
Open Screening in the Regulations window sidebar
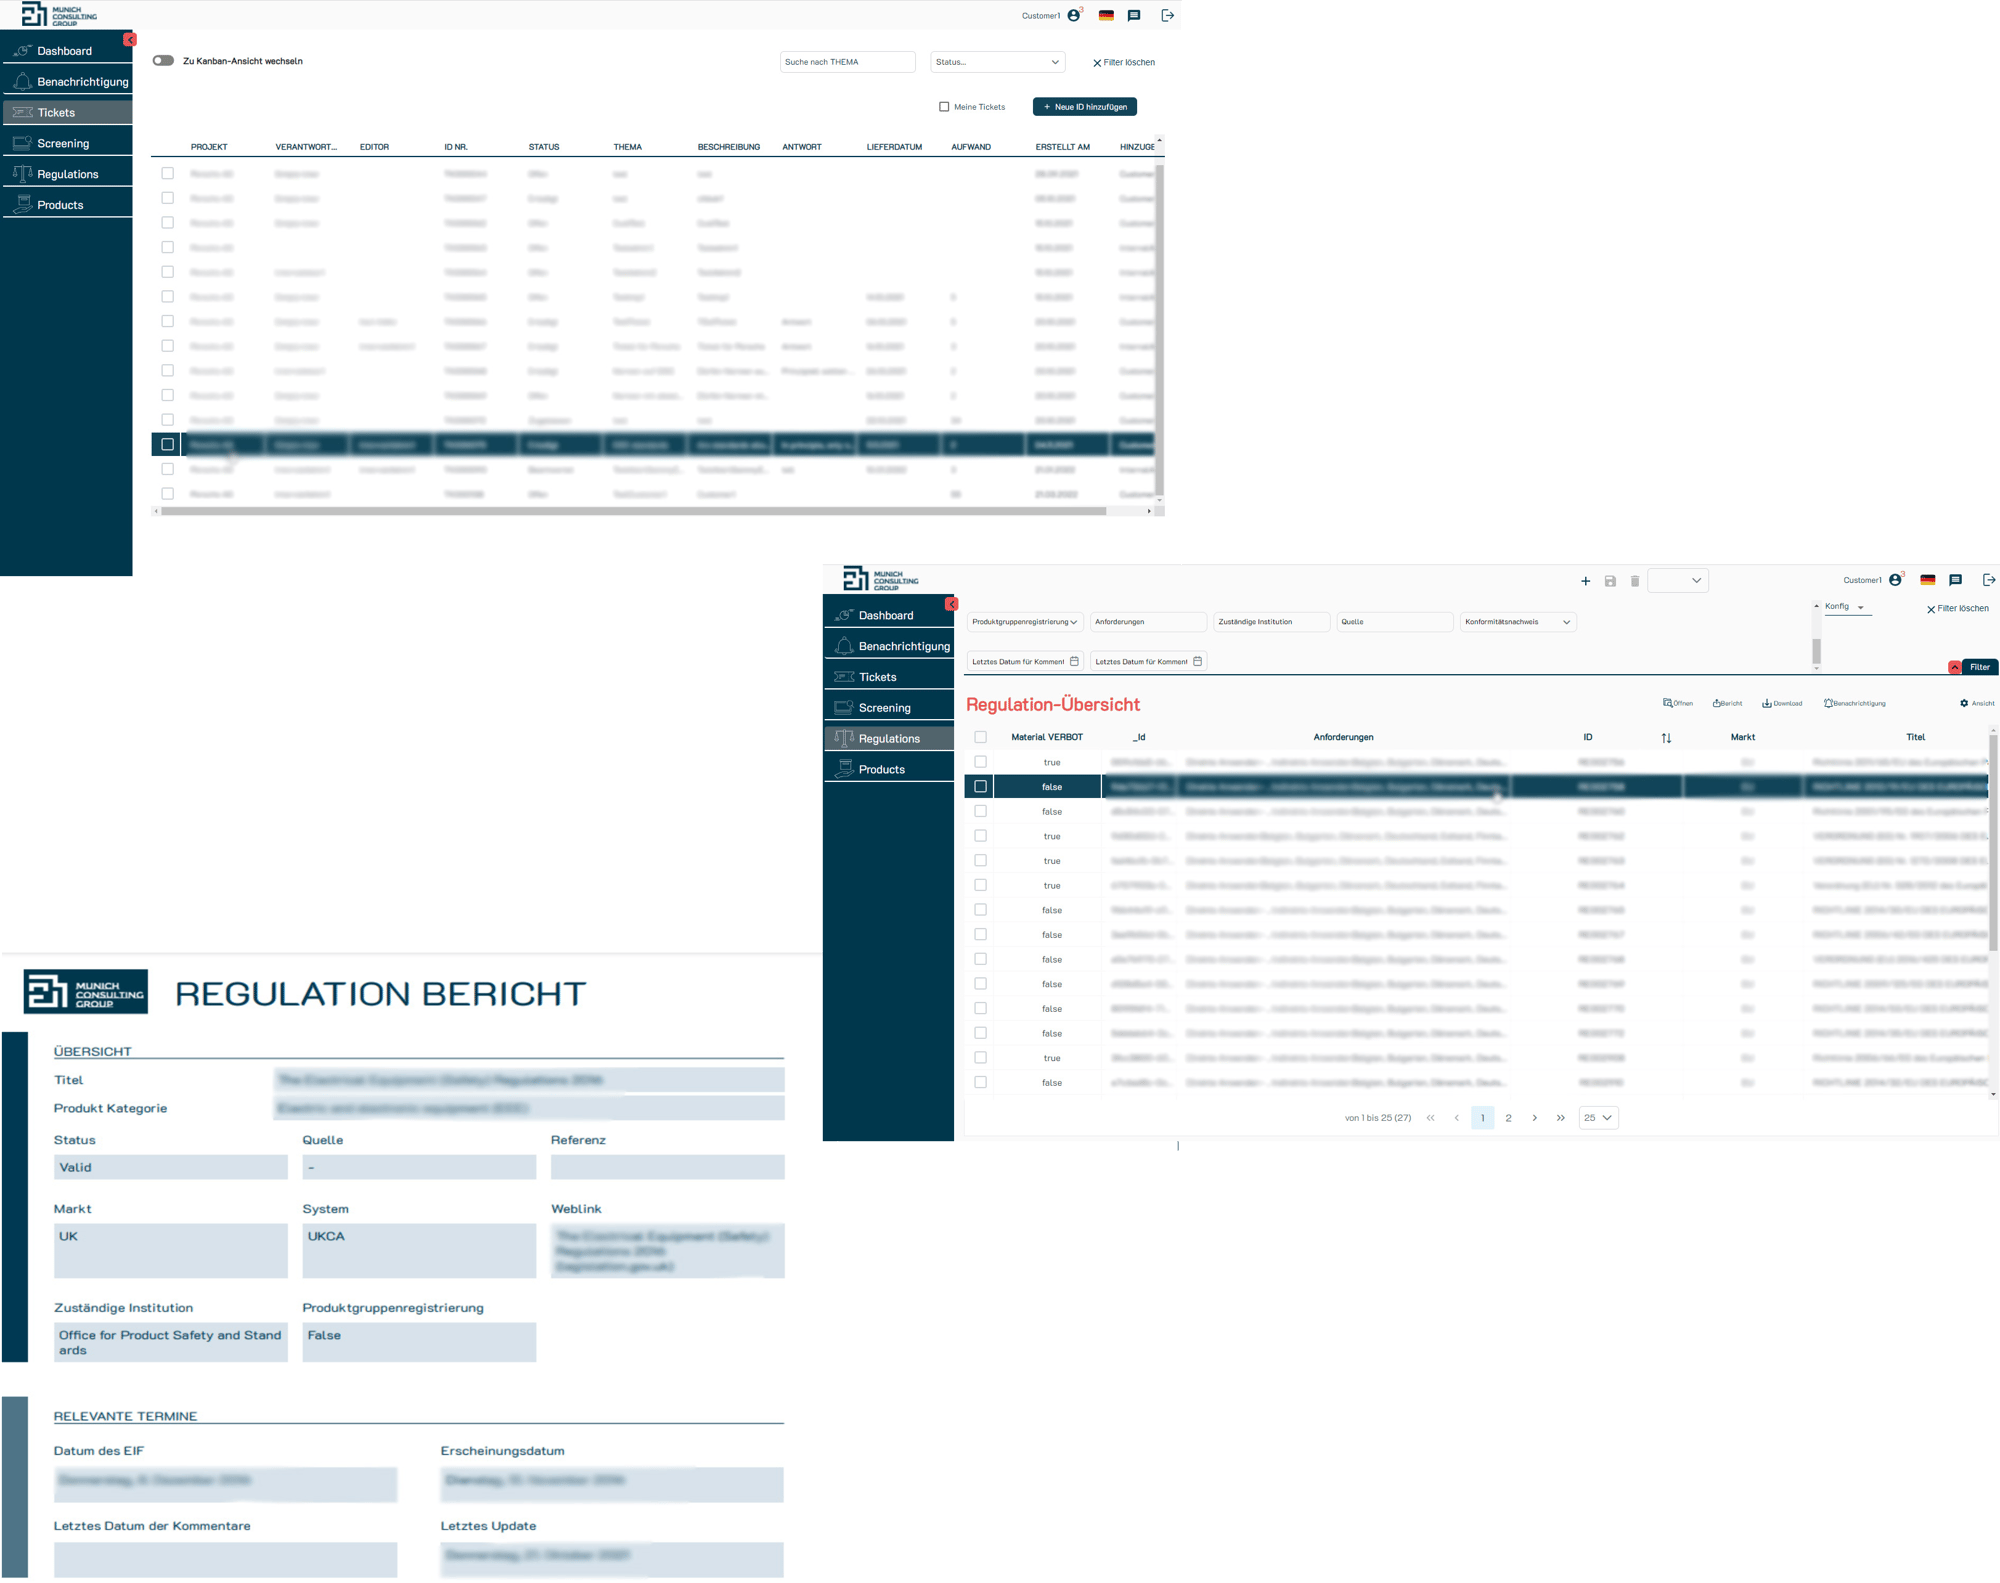coord(888,708)
